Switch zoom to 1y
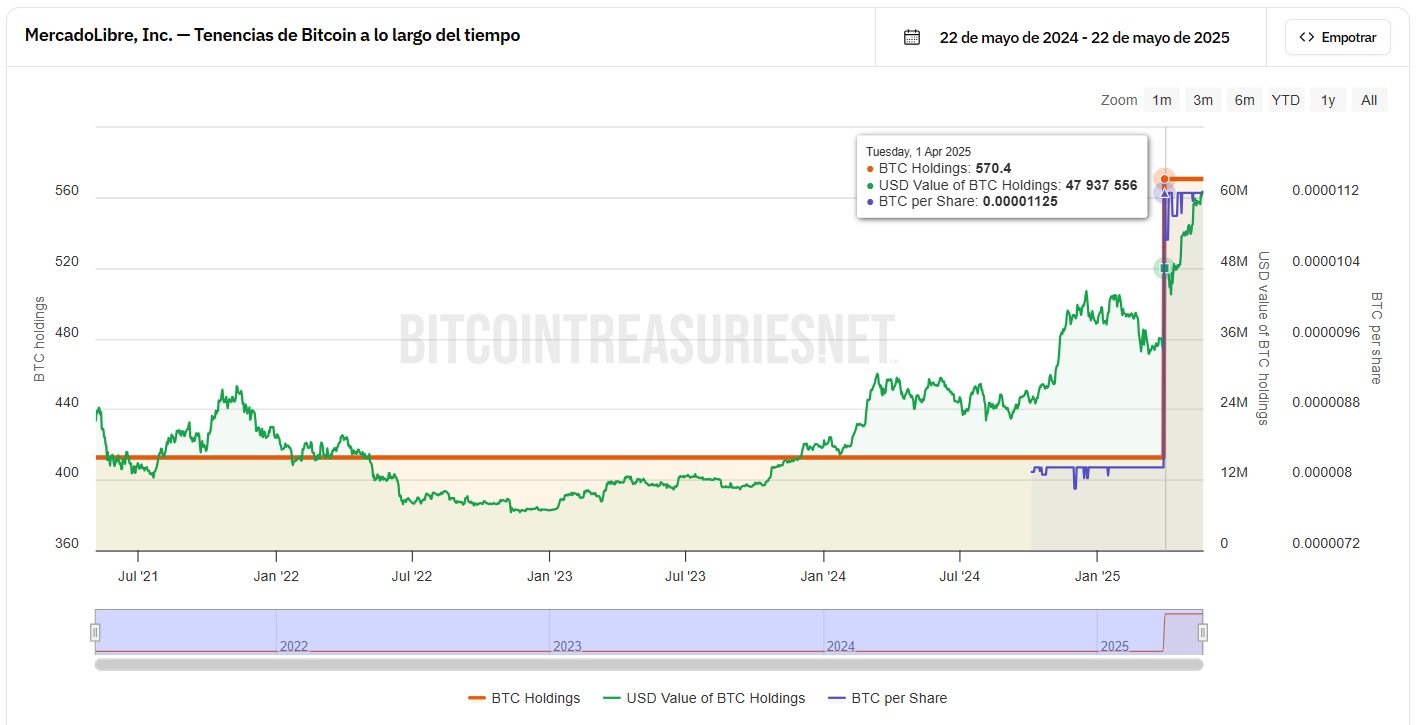The image size is (1418, 725). point(1327,100)
